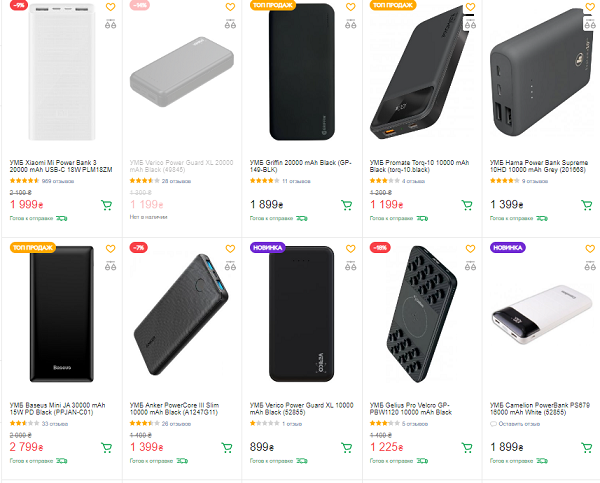Click cart icon for Hama Power Bank Supreme
The image size is (600, 483).
coord(587,205)
